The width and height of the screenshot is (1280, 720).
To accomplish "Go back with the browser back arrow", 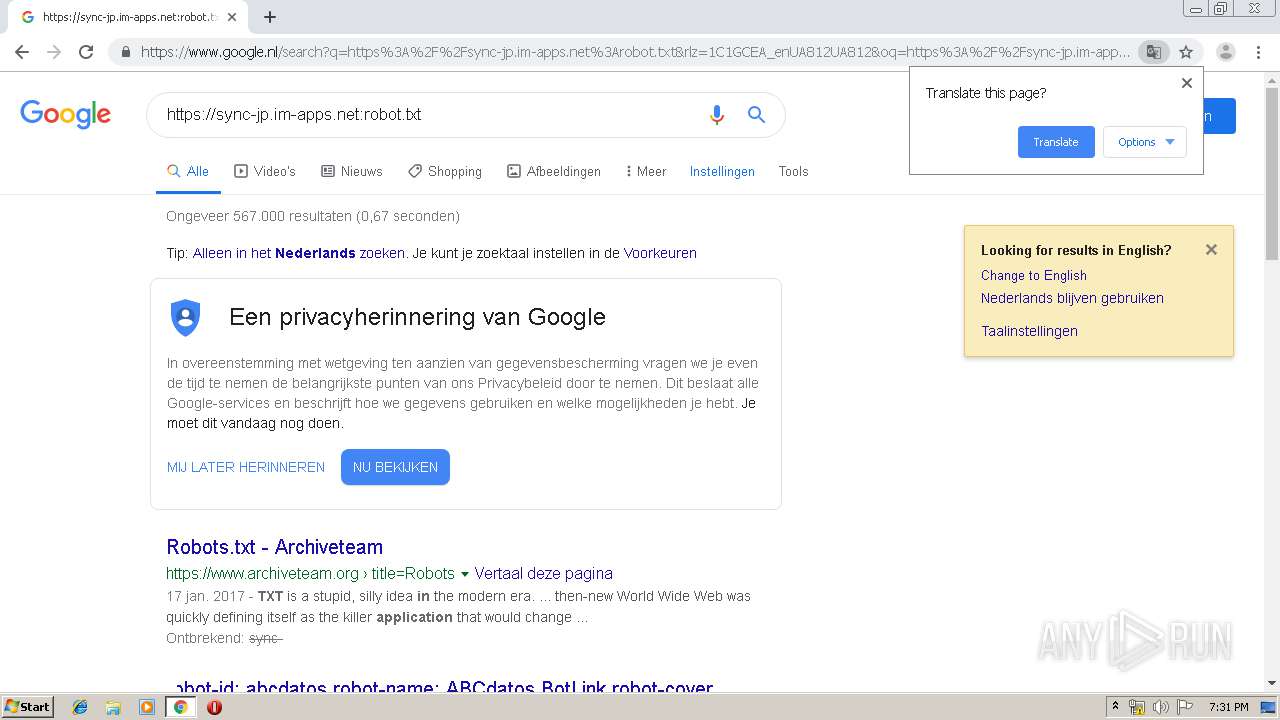I will click(22, 52).
